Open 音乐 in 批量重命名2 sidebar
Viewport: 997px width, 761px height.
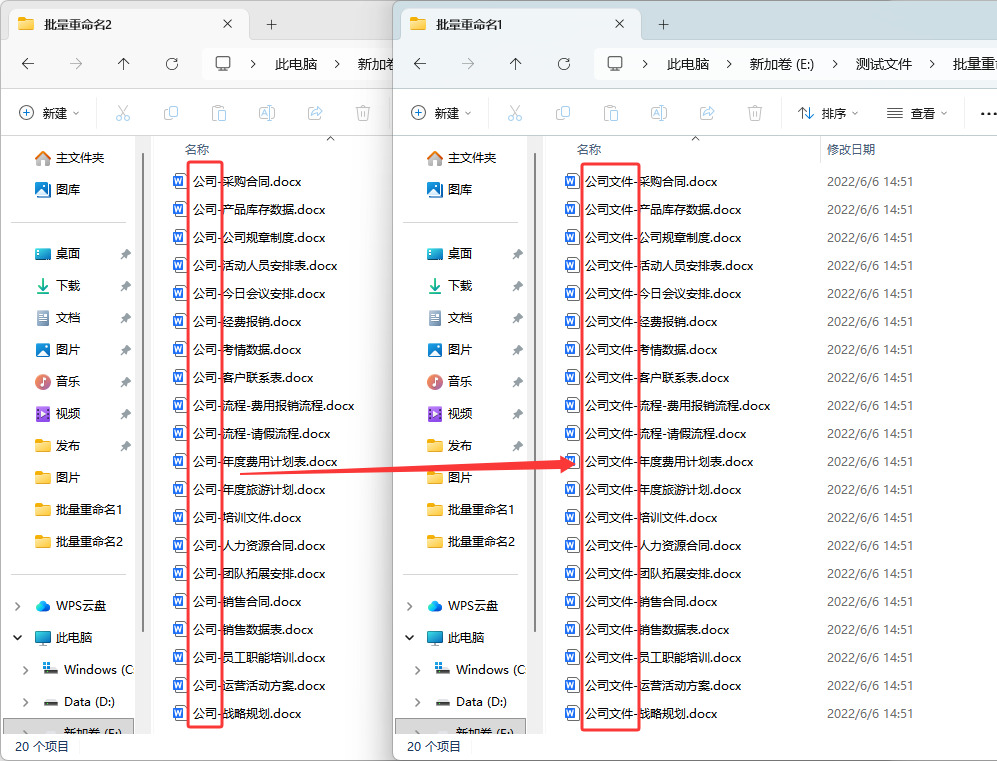pyautogui.click(x=57, y=381)
